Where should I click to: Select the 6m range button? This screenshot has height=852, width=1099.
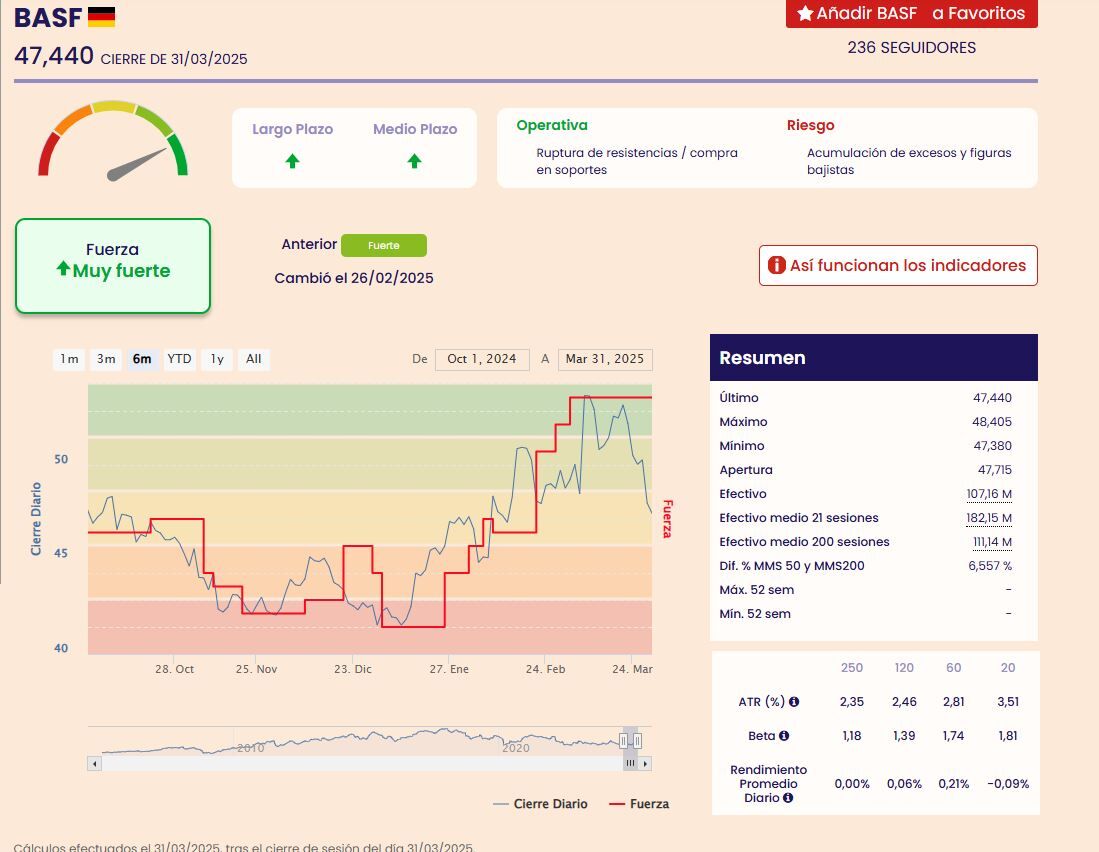(142, 359)
